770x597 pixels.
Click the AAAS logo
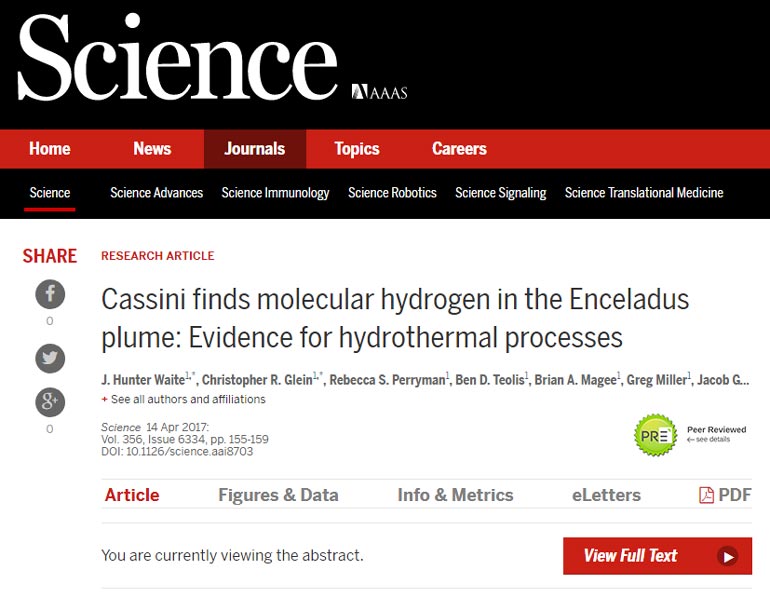(x=380, y=92)
